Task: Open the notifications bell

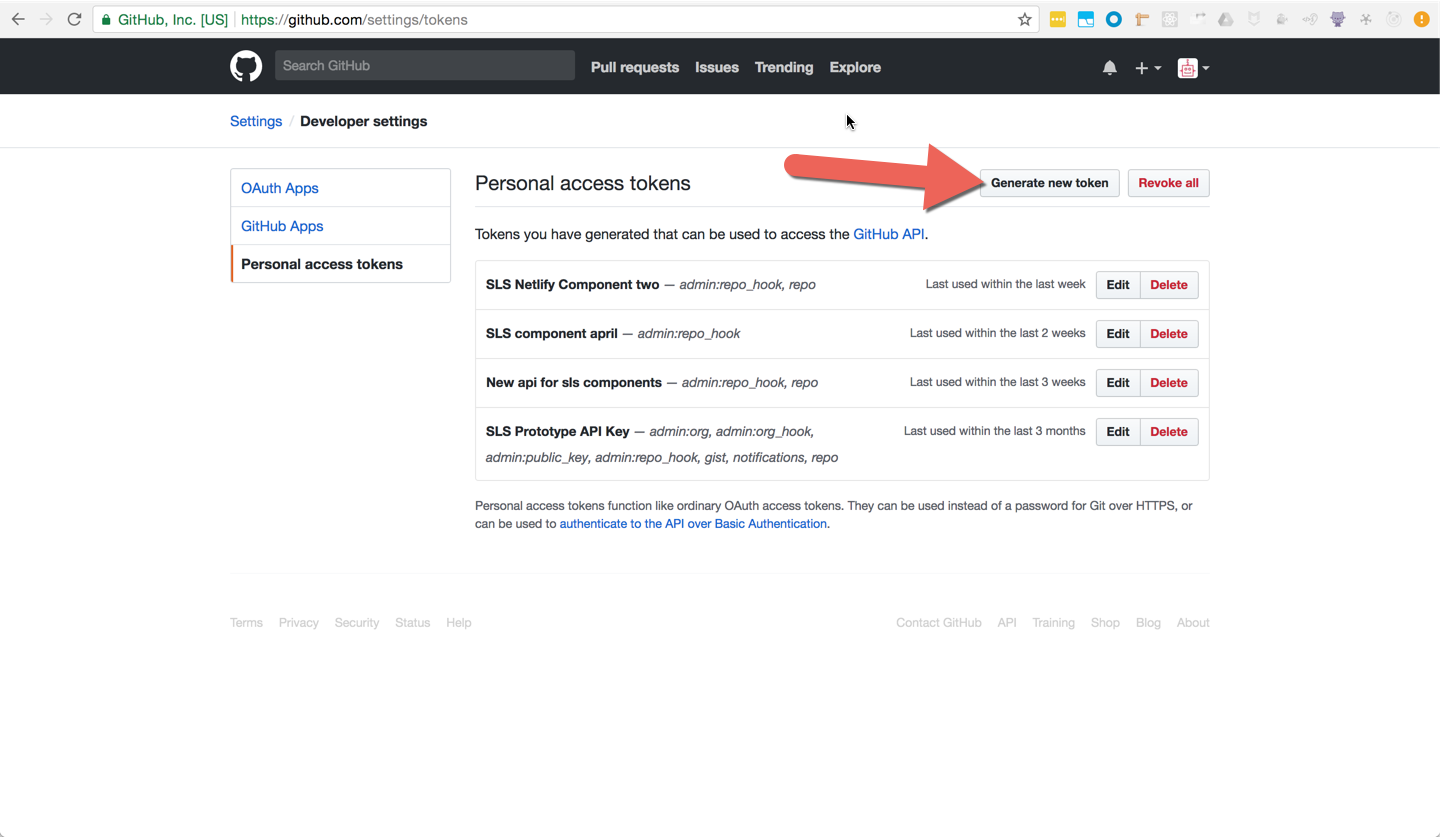Action: 1109,68
